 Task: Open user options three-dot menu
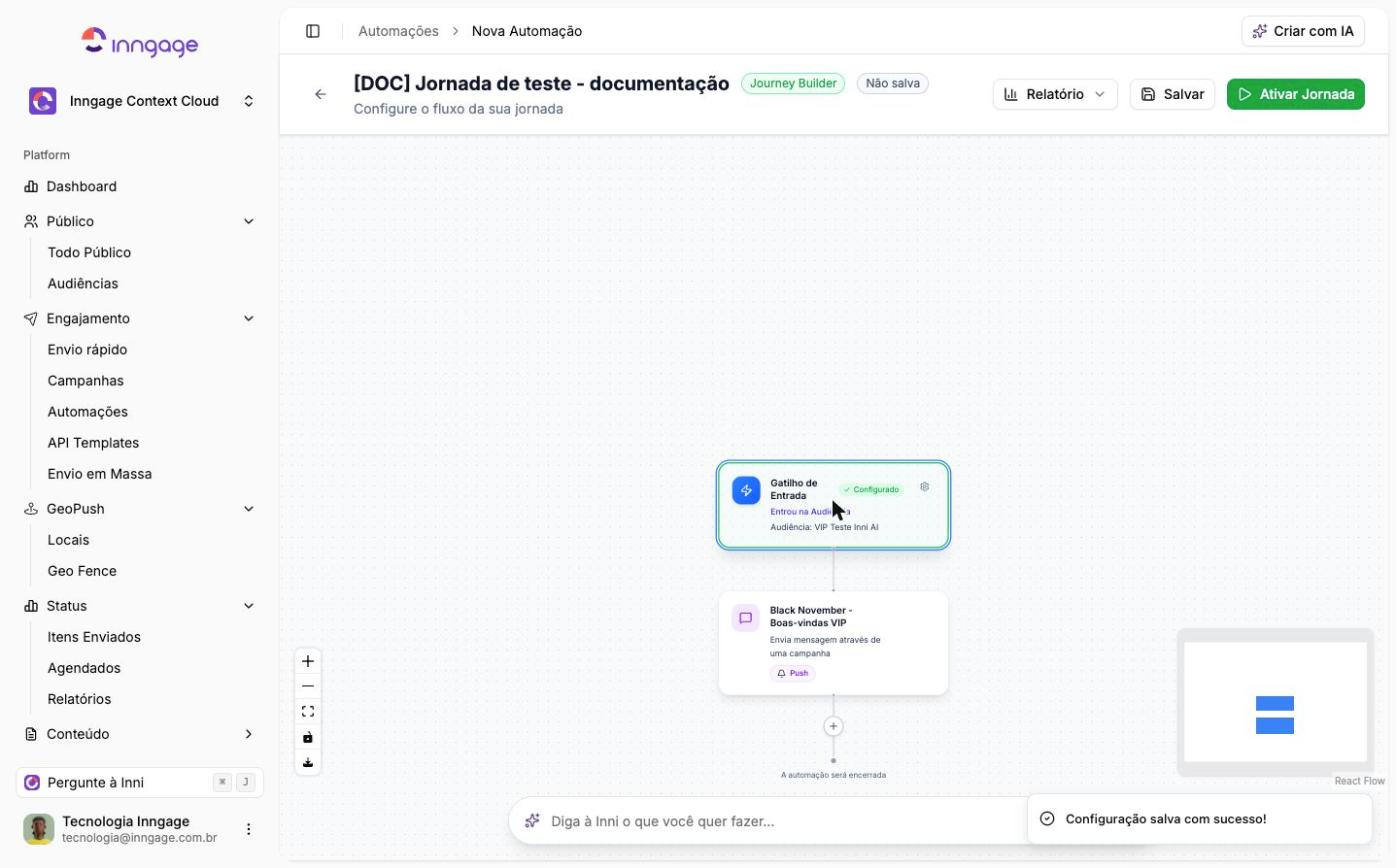pyautogui.click(x=249, y=829)
